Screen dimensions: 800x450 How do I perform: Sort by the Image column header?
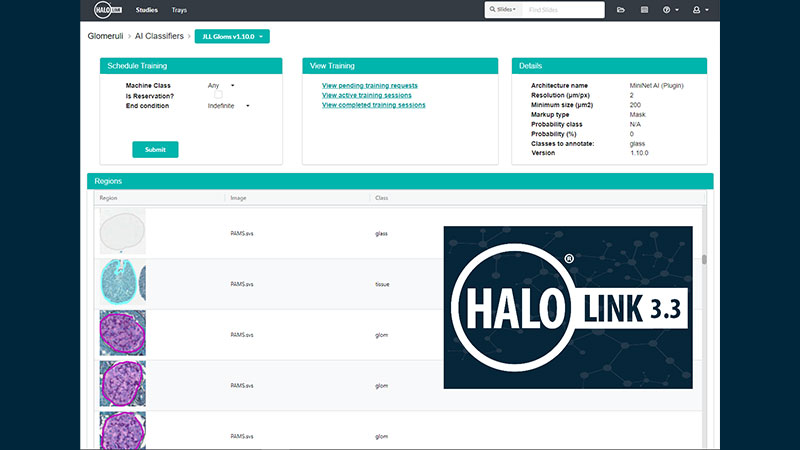[238, 198]
